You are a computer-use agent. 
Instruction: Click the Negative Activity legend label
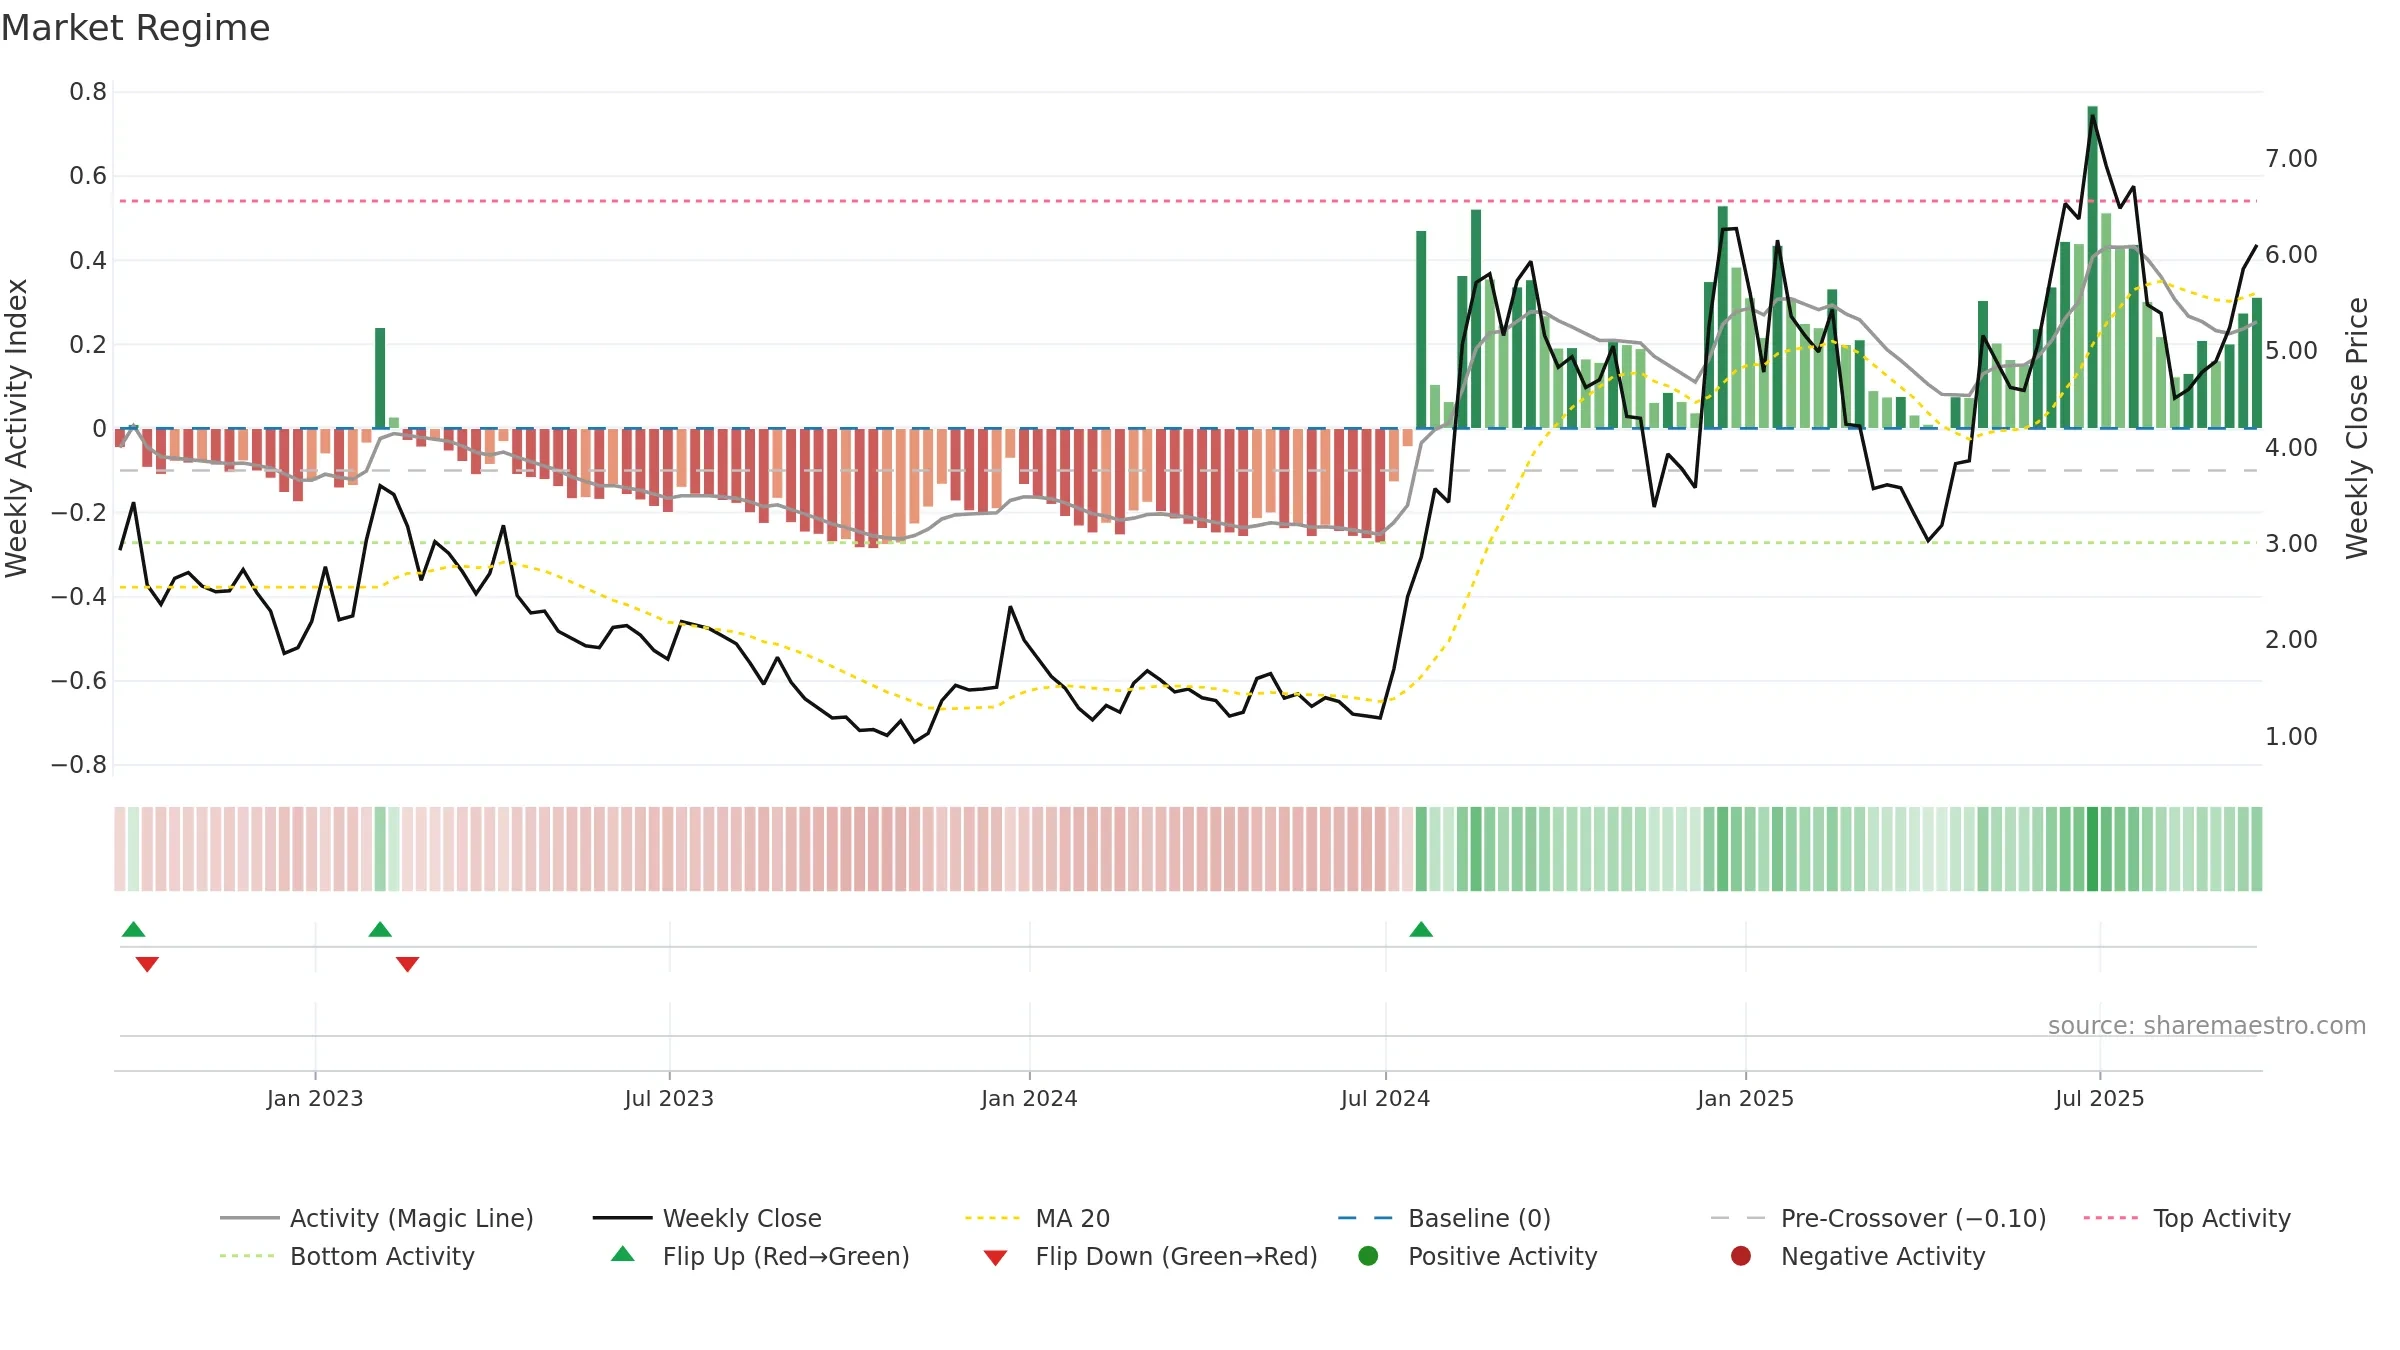pyautogui.click(x=1883, y=1256)
